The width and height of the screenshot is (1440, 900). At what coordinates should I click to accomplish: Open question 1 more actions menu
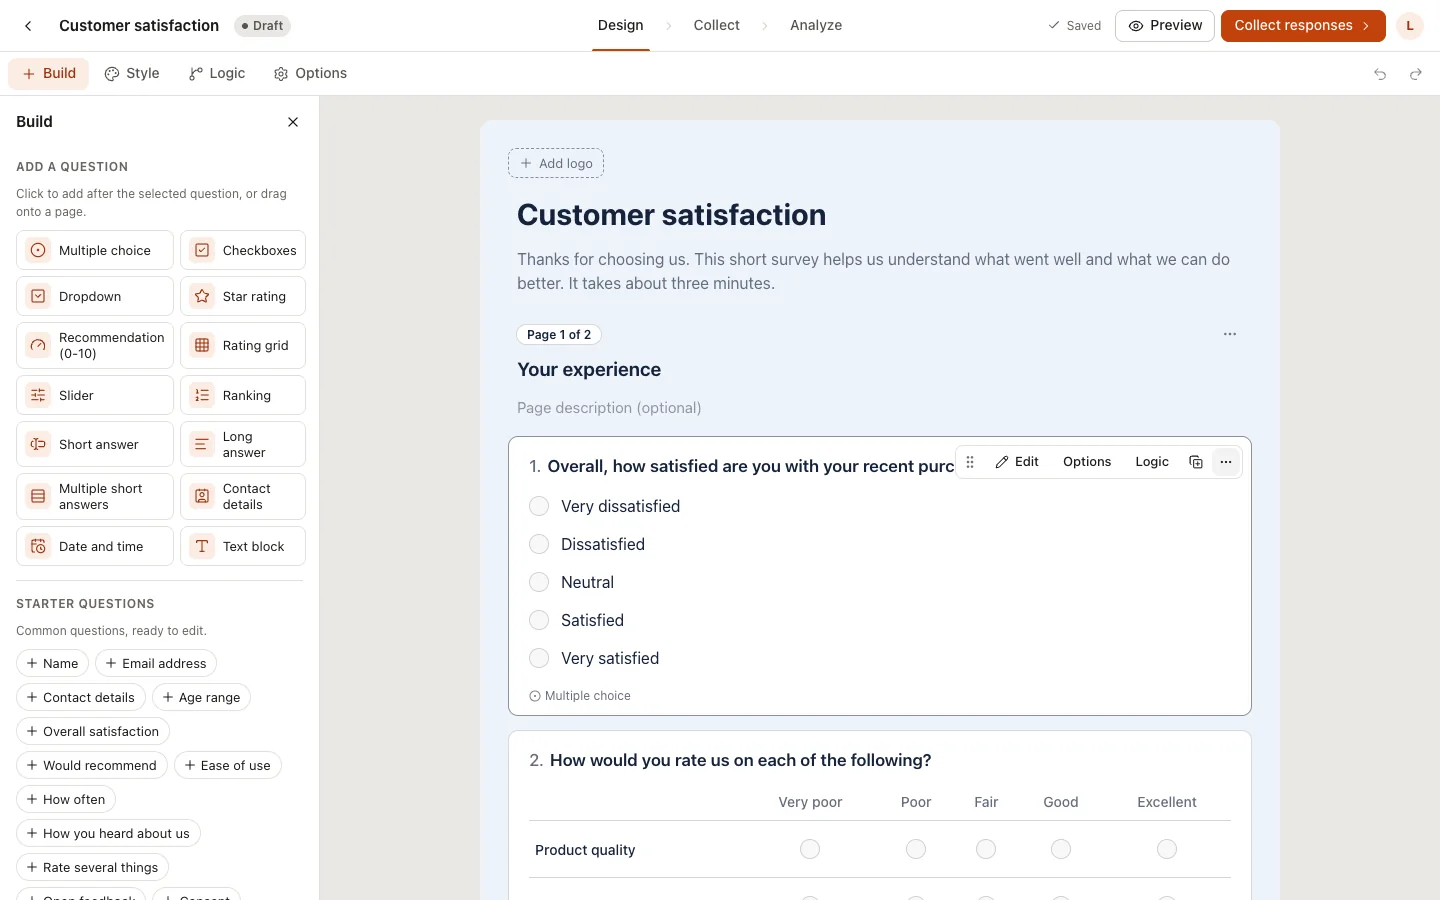click(1226, 462)
